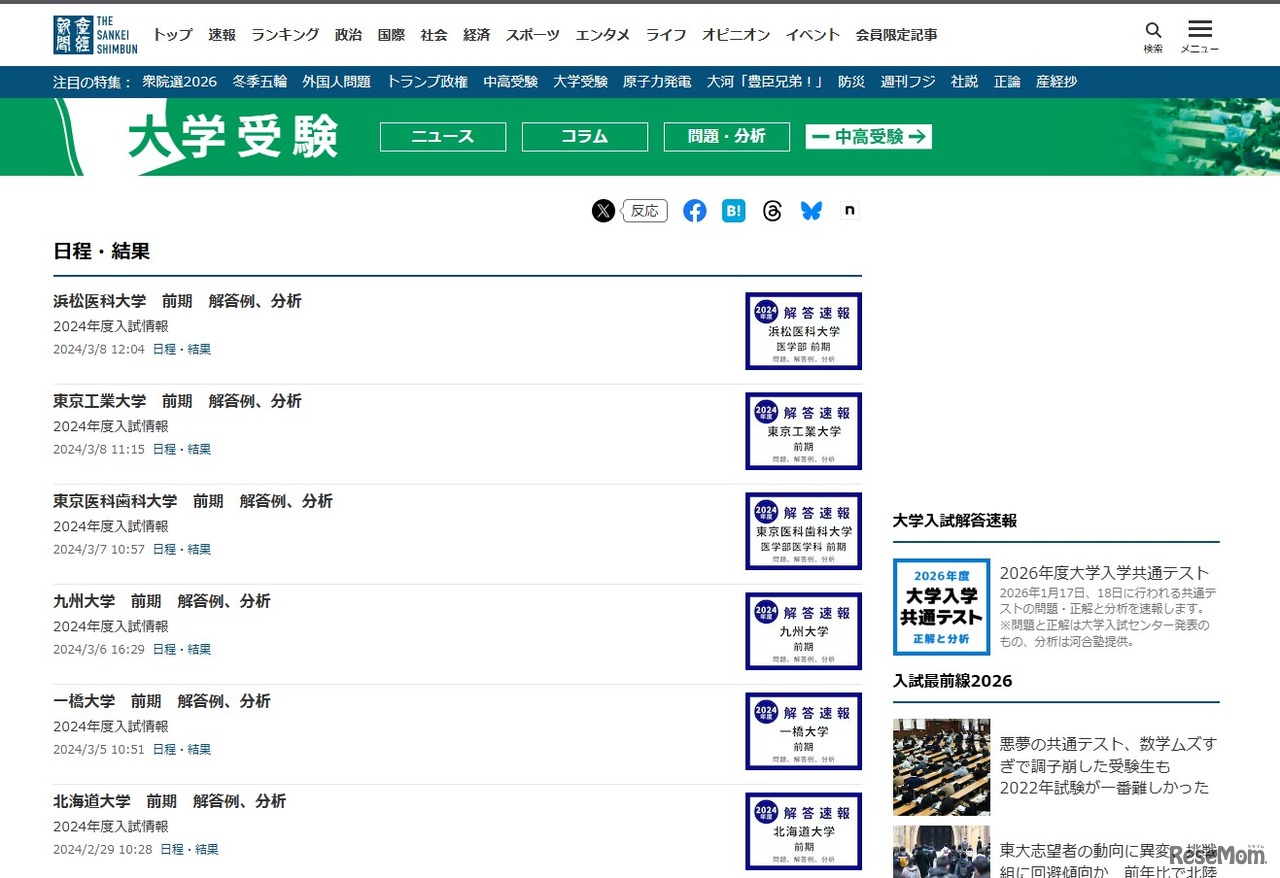Viewport: 1280px width, 878px height.
Task: Switch to the エンタメ menu item
Action: click(602, 35)
